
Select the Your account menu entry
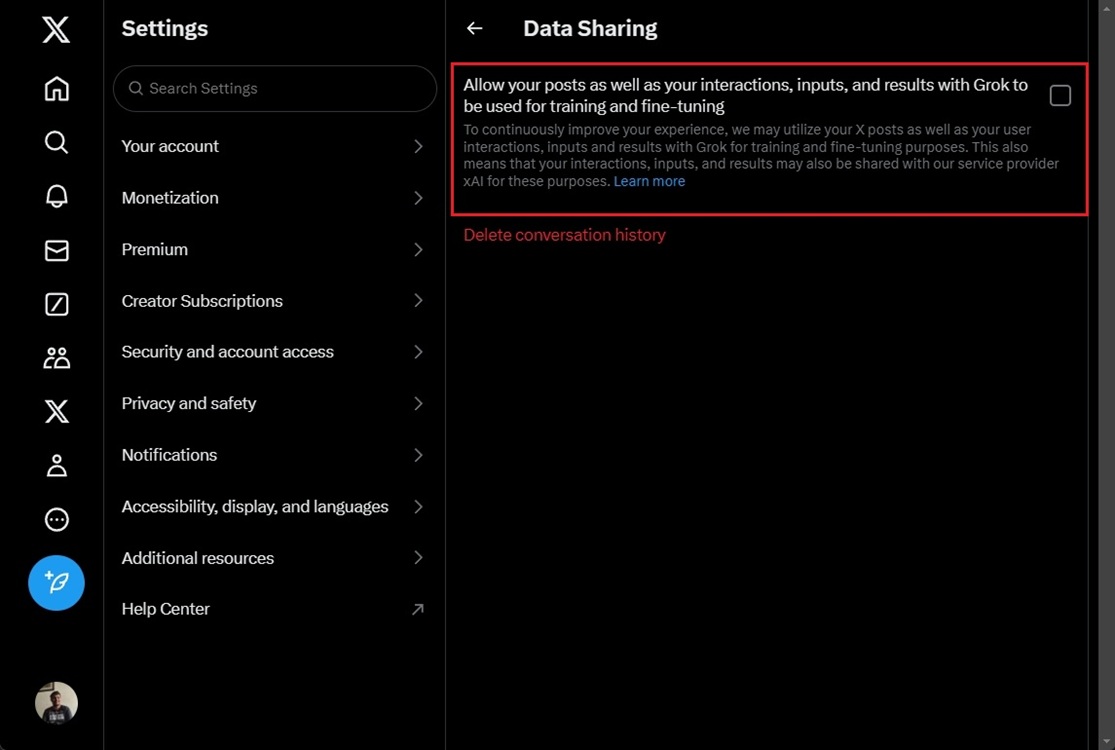274,146
